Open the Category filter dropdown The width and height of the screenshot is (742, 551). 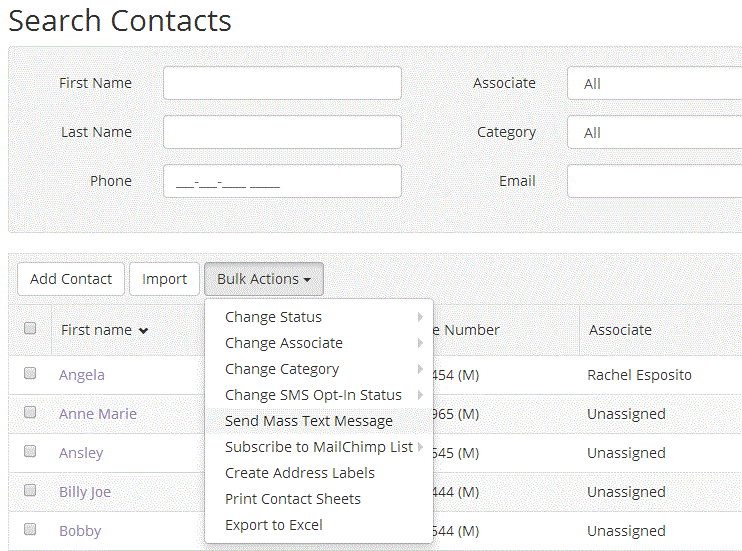tap(654, 132)
